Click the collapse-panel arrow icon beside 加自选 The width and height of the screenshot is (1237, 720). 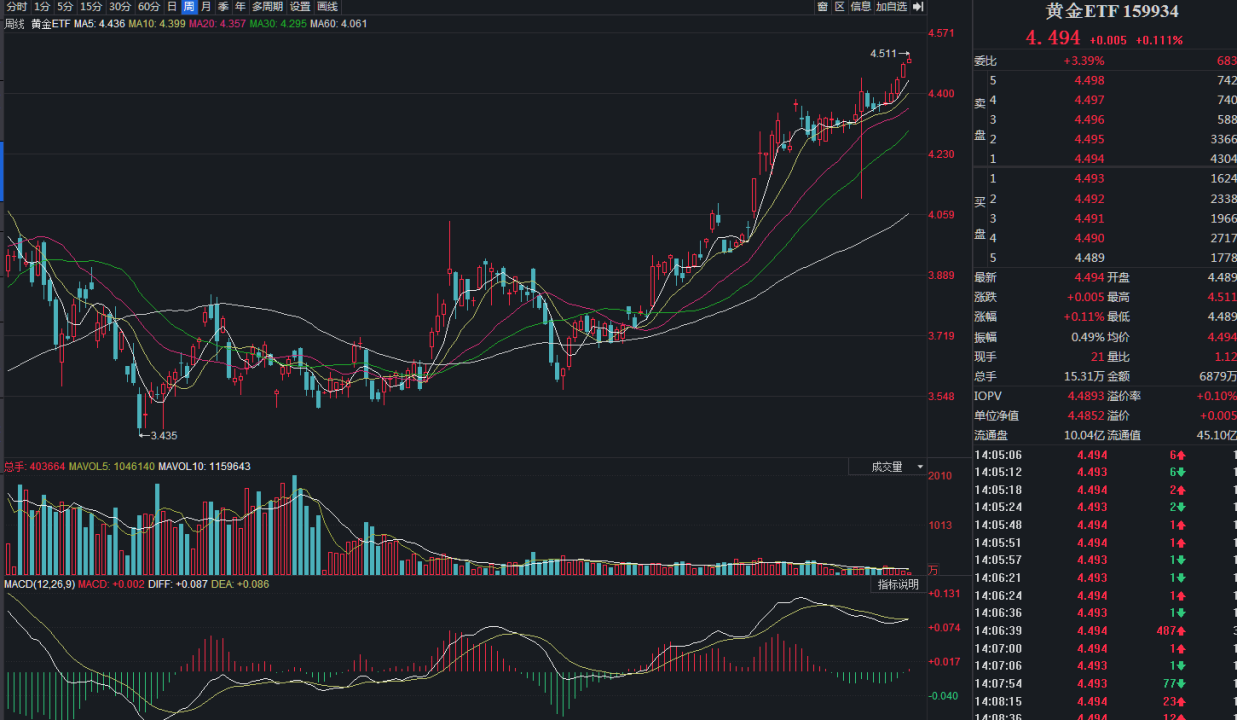[x=917, y=7]
